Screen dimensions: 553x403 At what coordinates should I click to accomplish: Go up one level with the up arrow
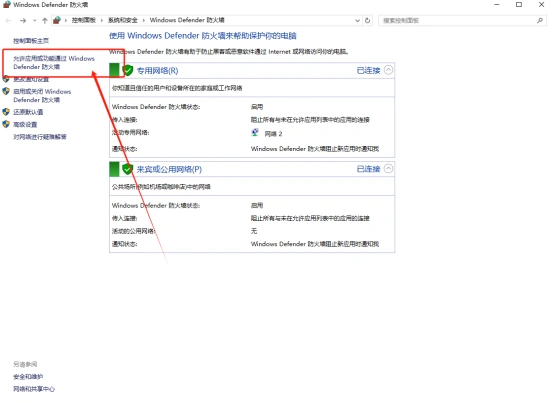pos(45,21)
